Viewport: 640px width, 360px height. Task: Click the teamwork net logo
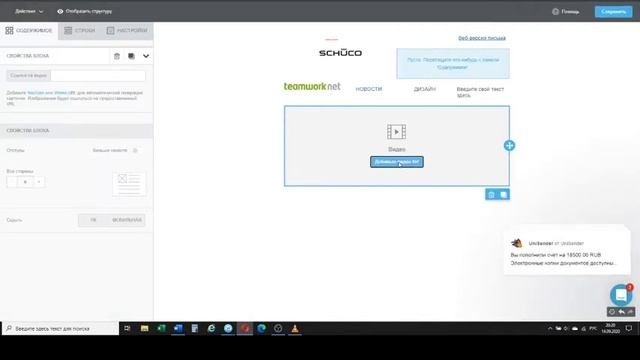click(312, 86)
